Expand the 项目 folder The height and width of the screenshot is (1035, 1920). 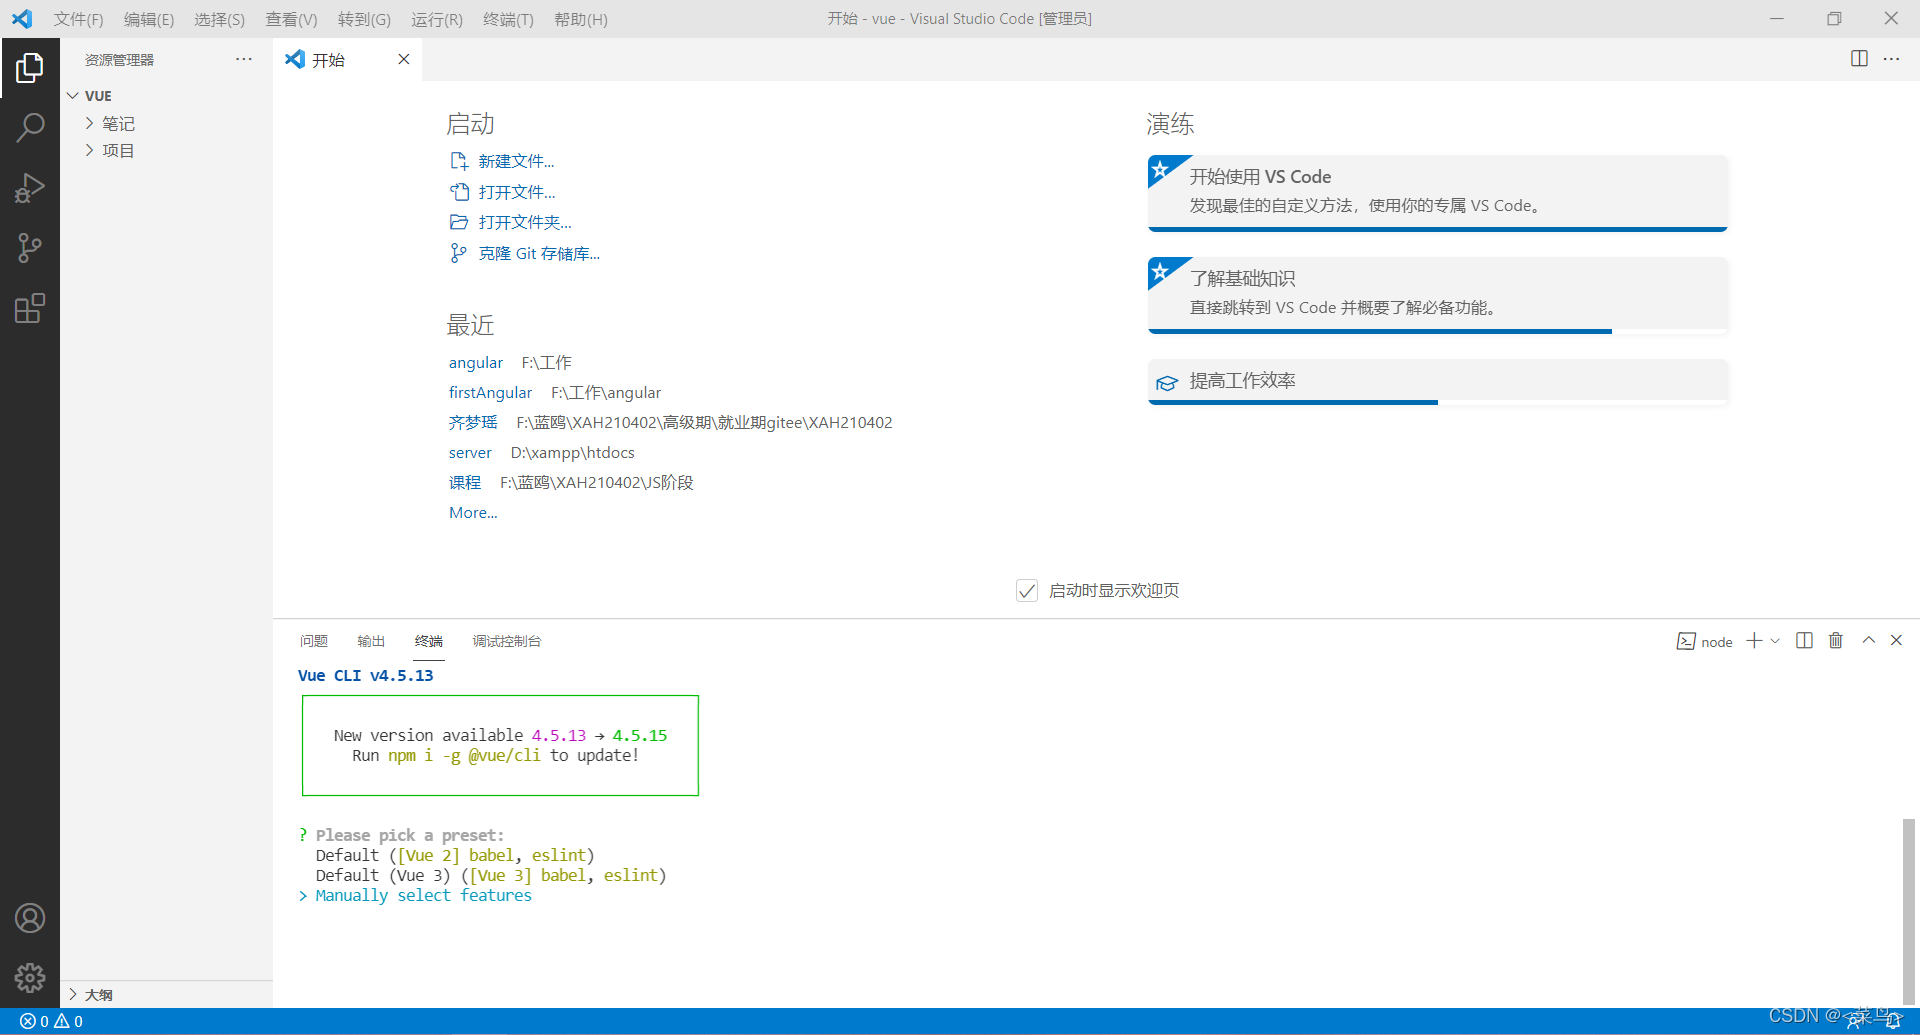coord(90,150)
